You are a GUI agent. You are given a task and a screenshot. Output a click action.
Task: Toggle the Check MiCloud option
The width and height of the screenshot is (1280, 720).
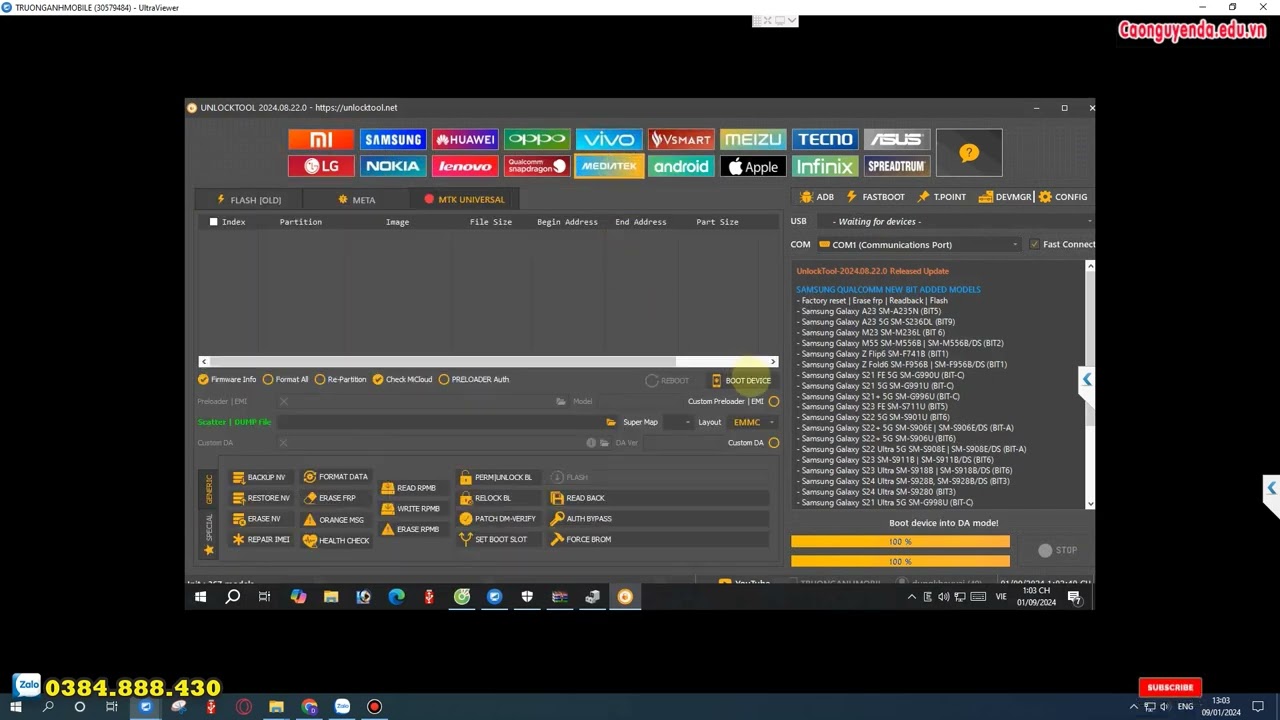[402, 380]
